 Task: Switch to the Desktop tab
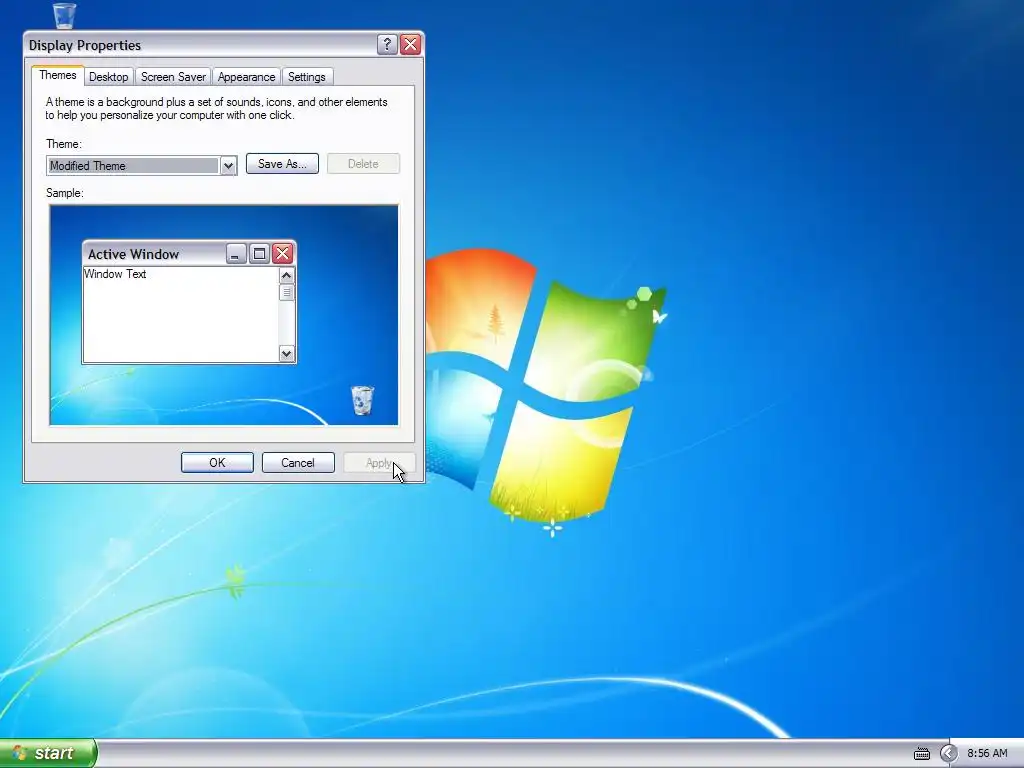pyautogui.click(x=108, y=77)
